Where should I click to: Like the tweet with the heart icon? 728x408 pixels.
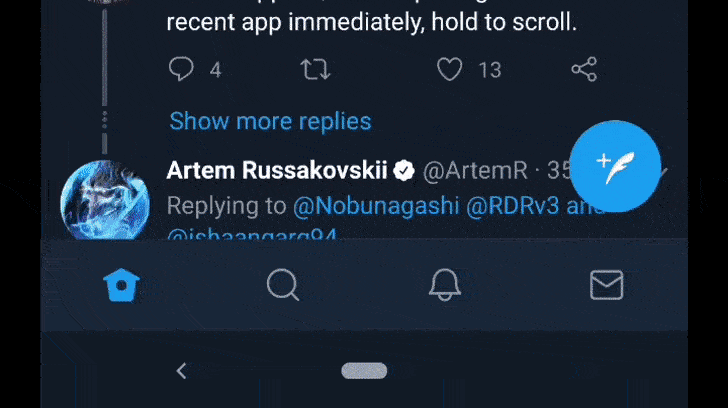pos(449,69)
